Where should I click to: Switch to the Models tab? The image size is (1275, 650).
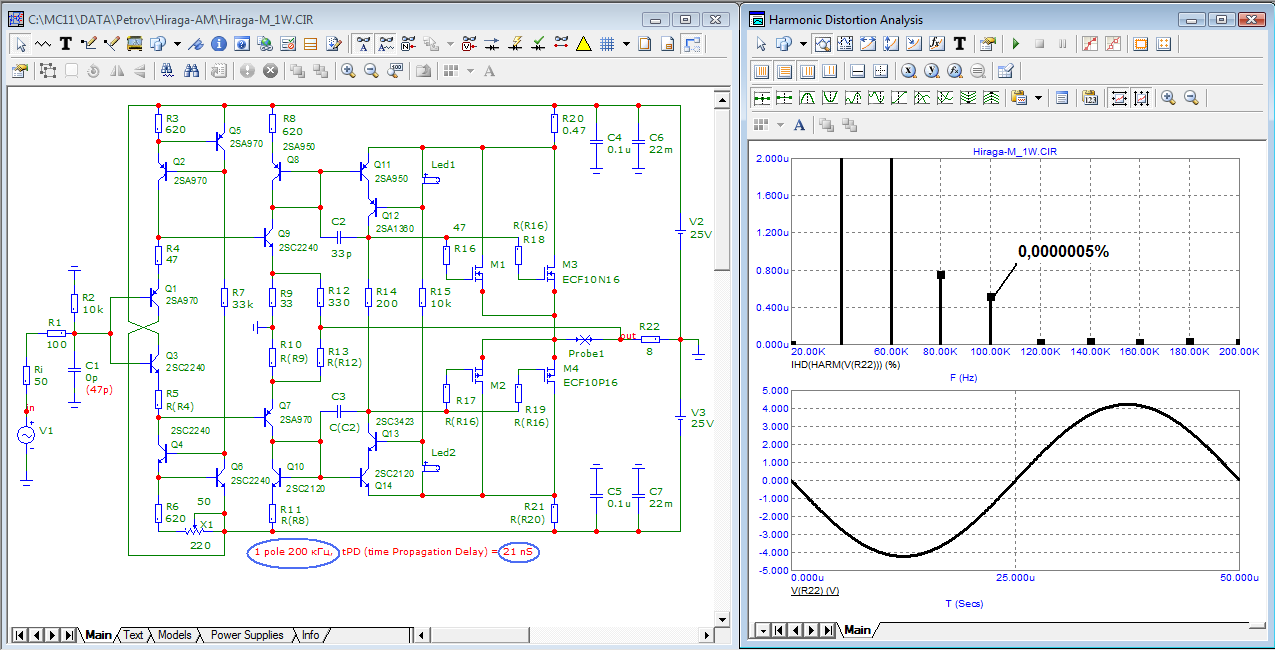(x=174, y=635)
